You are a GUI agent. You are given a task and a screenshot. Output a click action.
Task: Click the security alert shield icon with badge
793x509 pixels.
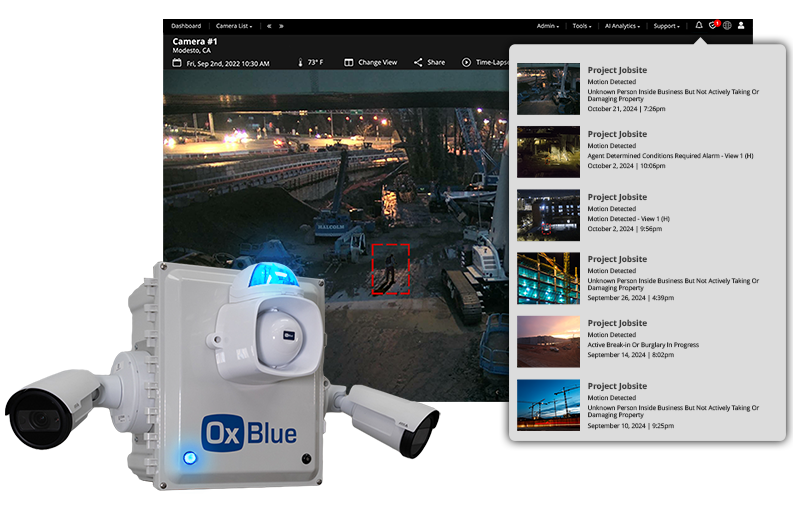[713, 26]
